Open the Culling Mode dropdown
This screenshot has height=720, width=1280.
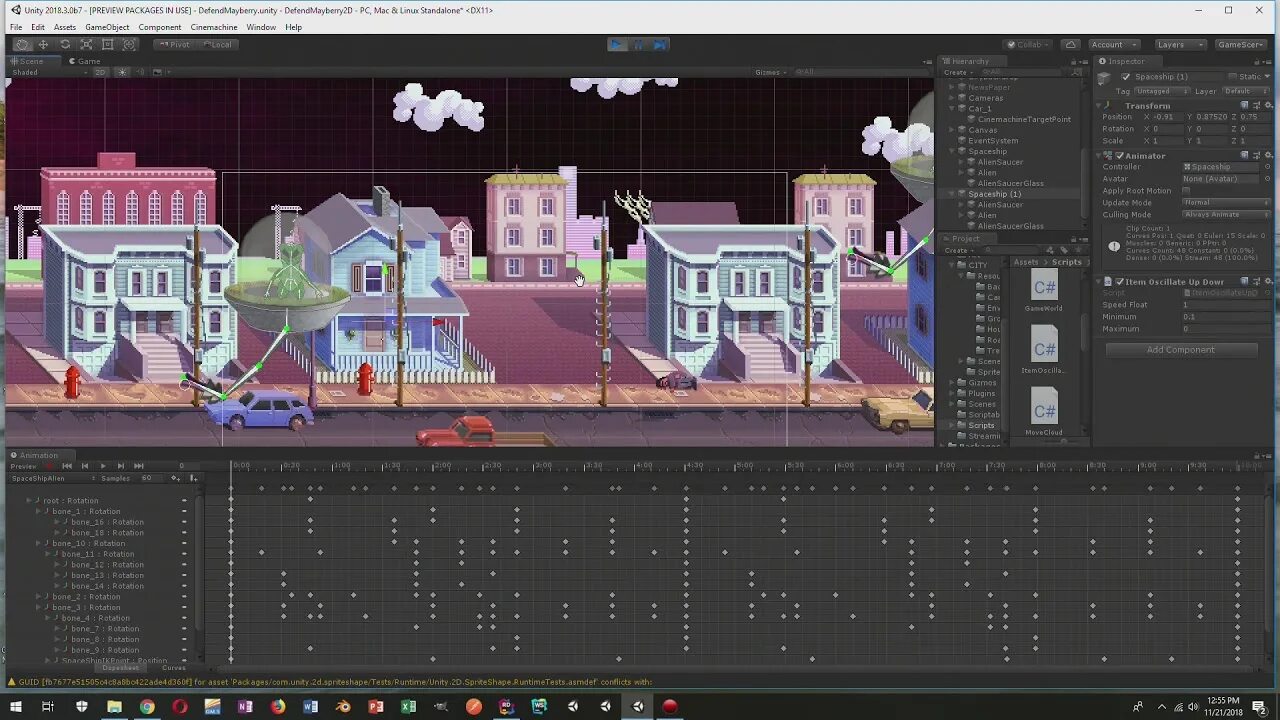click(1226, 214)
